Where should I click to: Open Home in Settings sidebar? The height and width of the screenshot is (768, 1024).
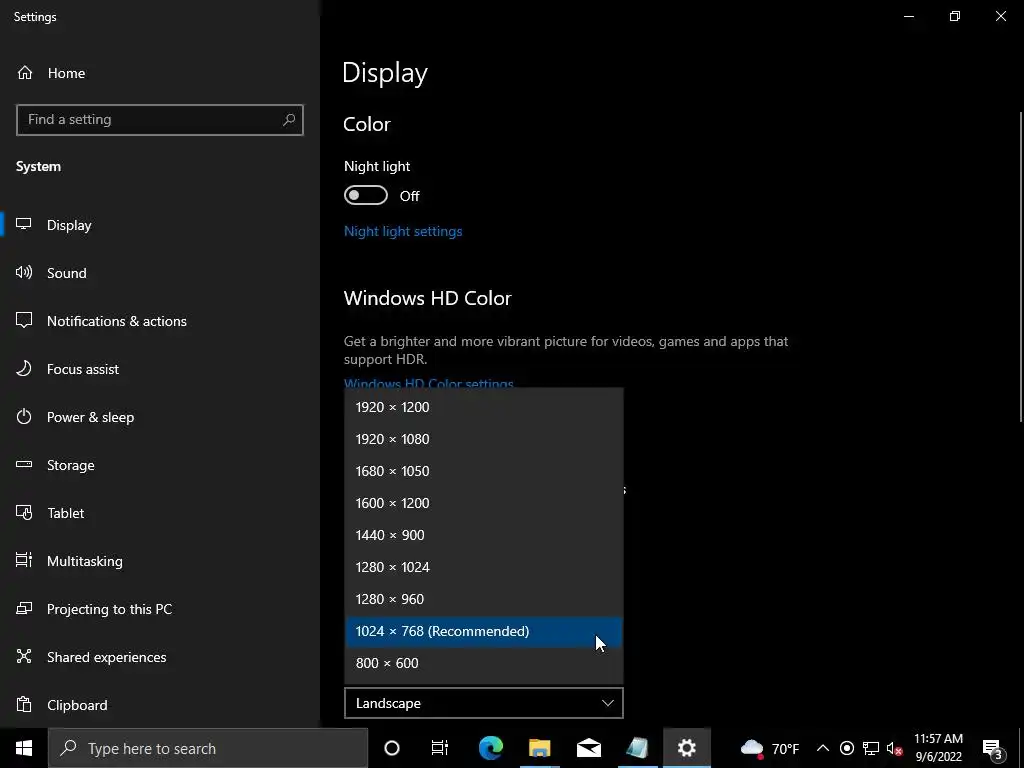(51, 73)
